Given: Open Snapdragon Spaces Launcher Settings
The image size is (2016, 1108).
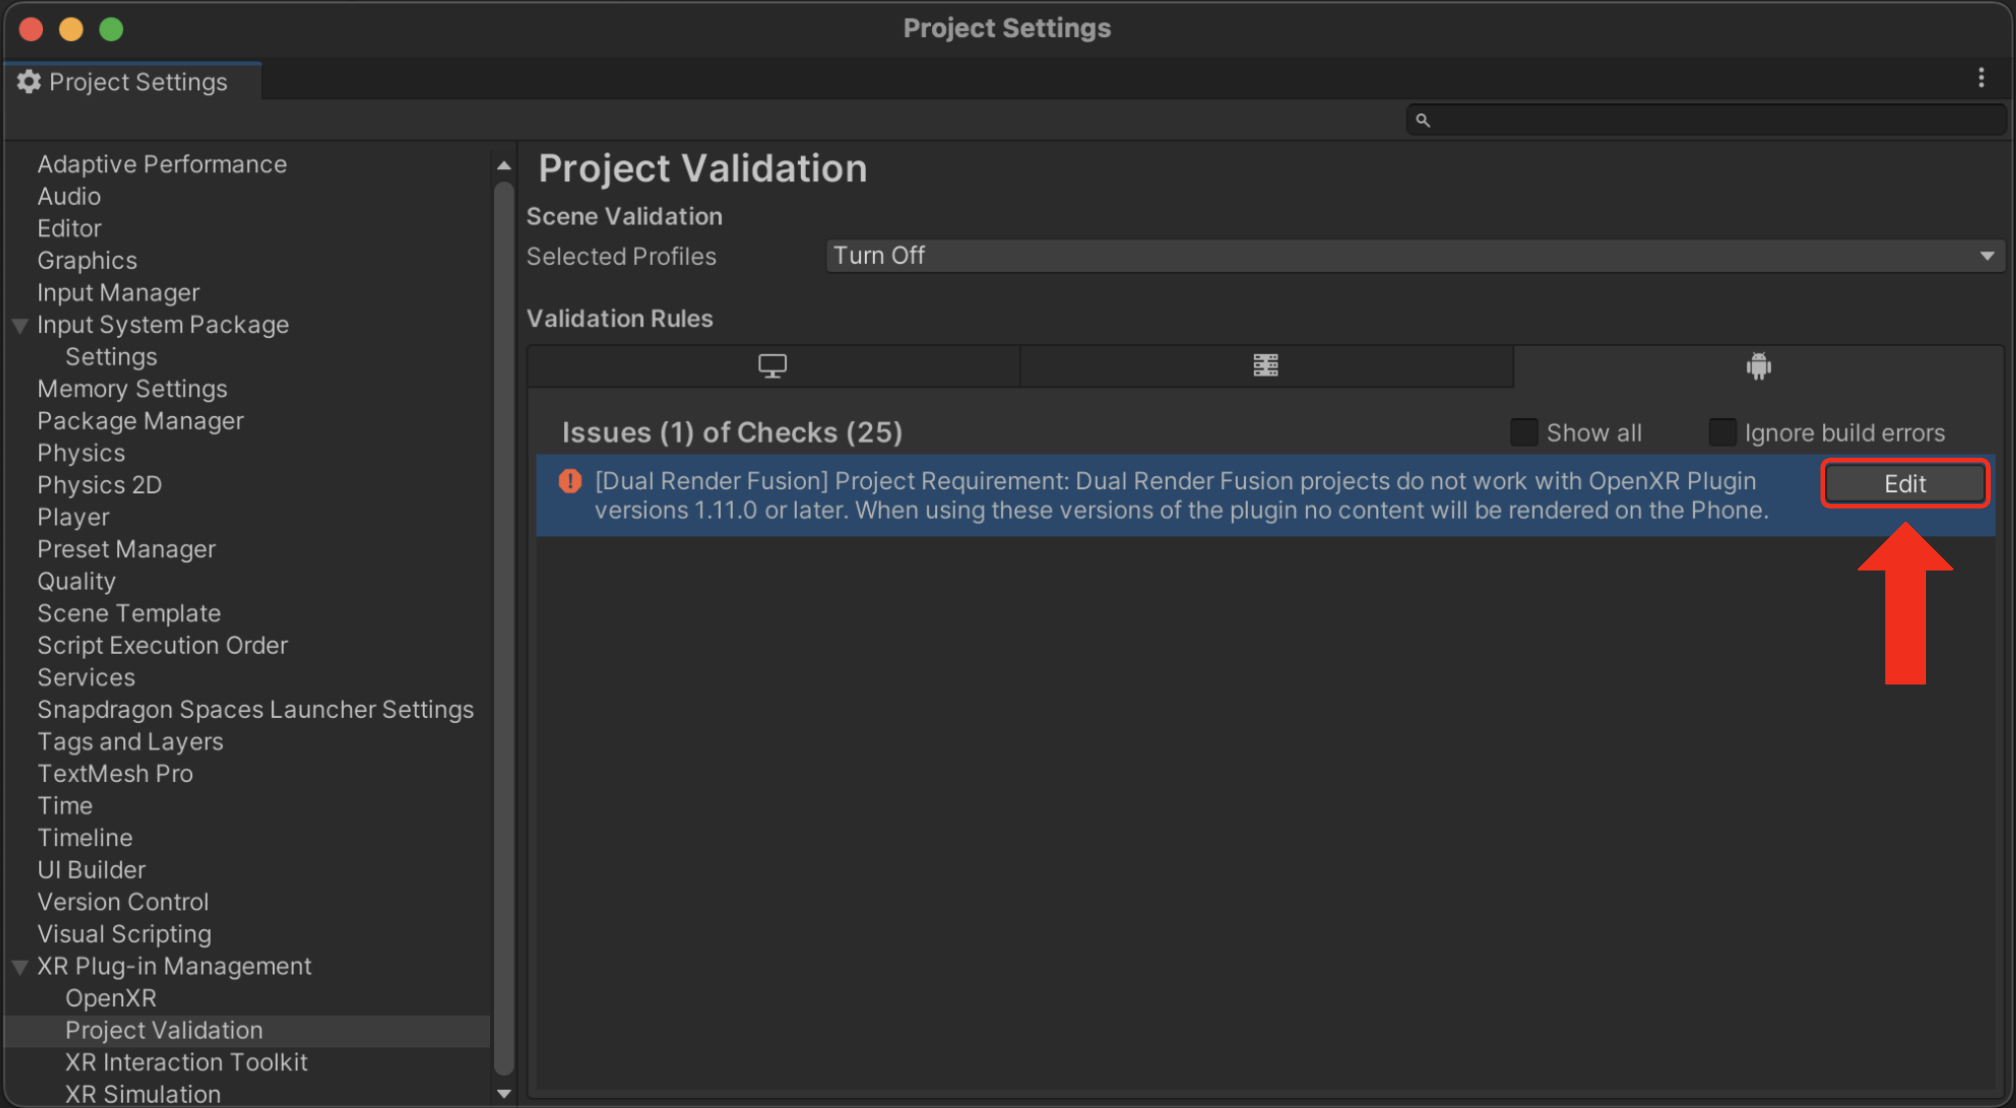Looking at the screenshot, I should tap(255, 709).
